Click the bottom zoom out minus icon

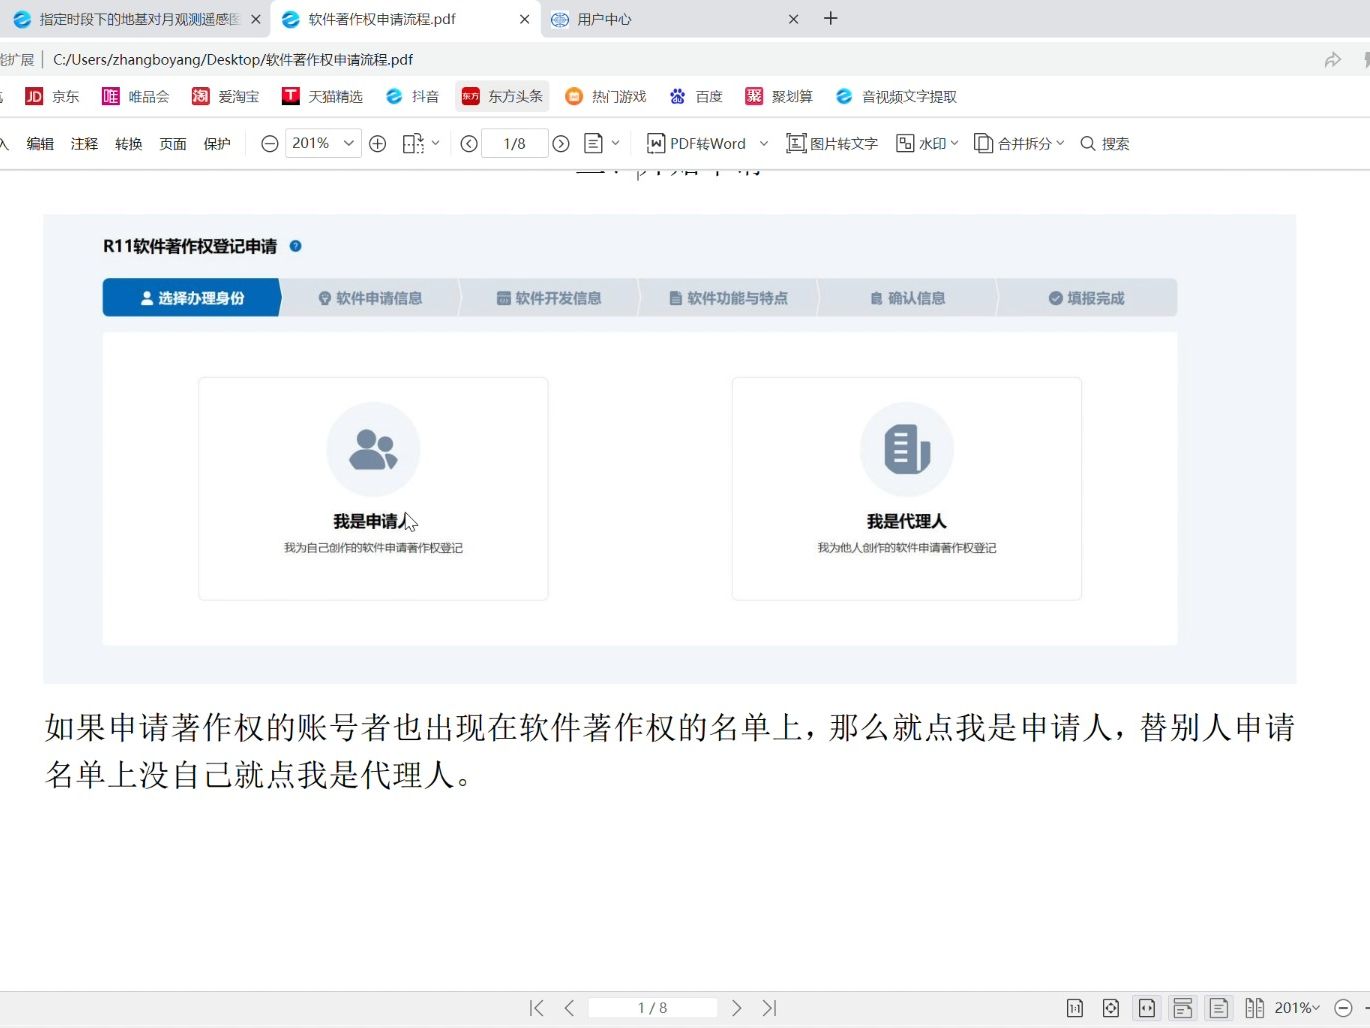(x=1344, y=1008)
